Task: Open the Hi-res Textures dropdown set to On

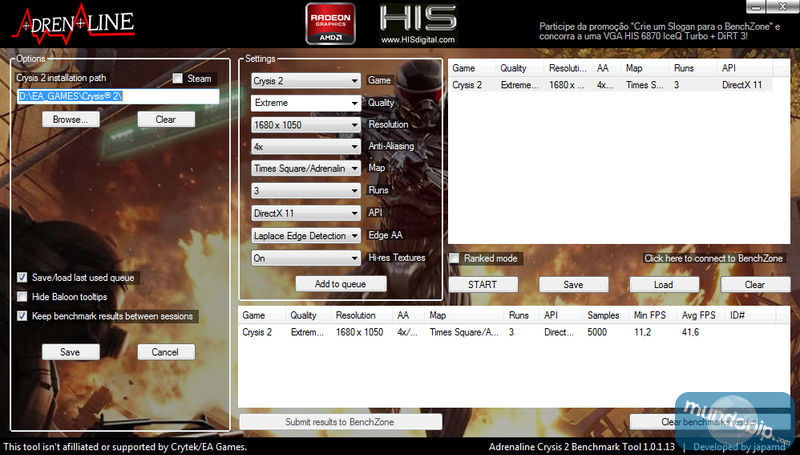Action: [x=306, y=258]
